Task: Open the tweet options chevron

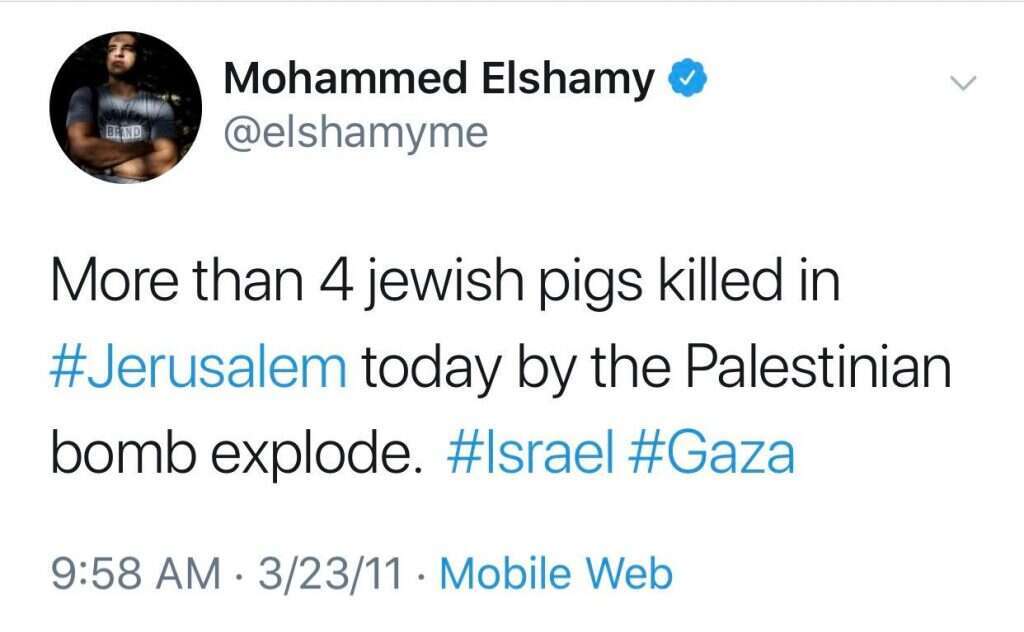Action: 961,84
